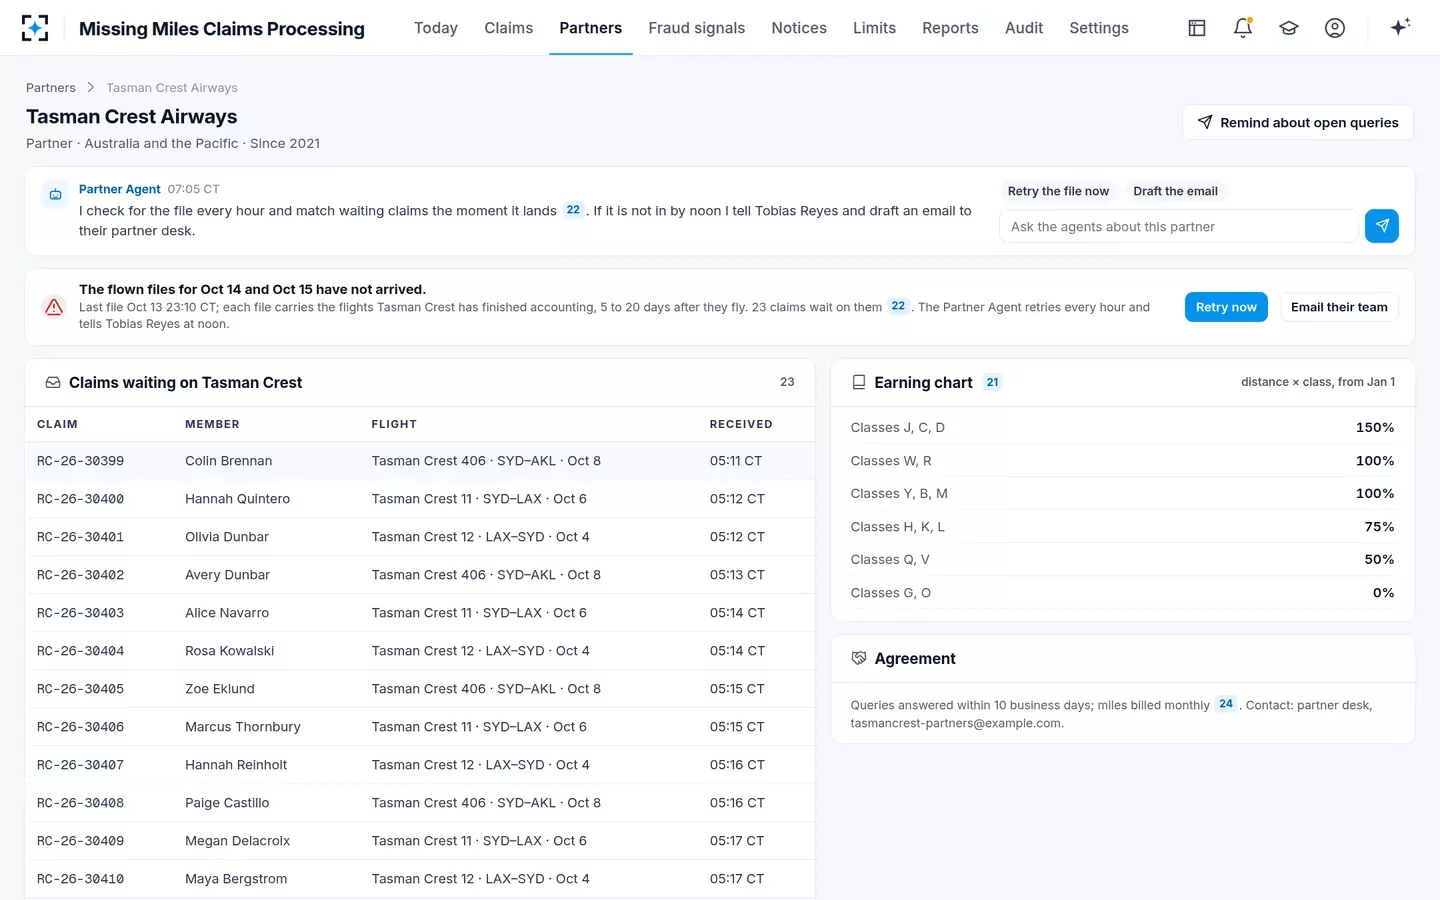Click the inbox icon beside Claims waiting

[x=53, y=383]
